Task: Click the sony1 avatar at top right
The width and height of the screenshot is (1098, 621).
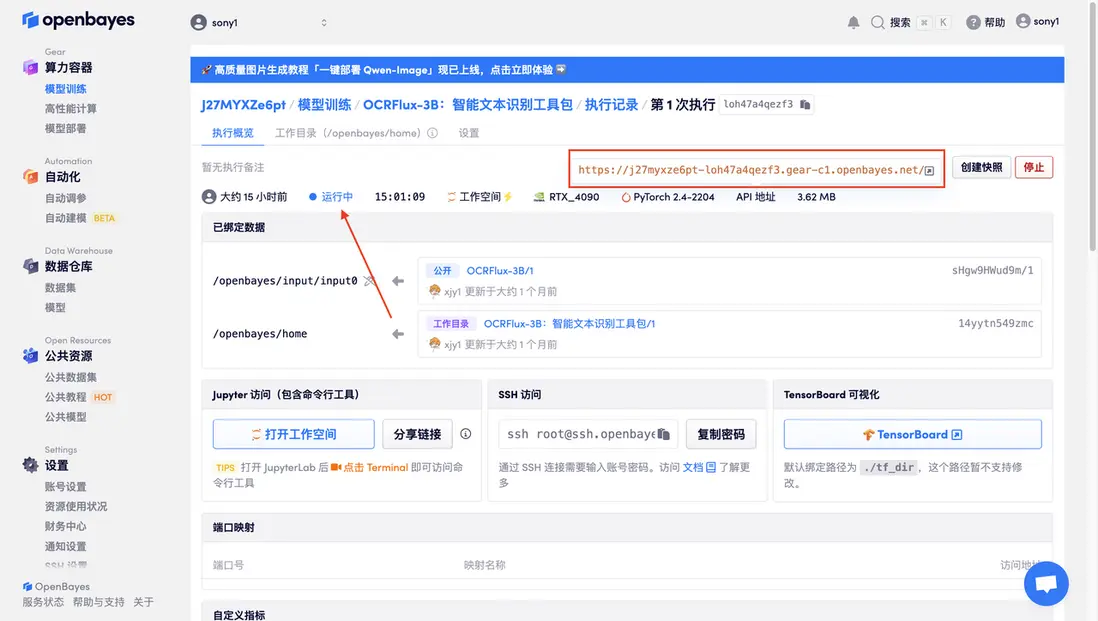Action: click(x=1023, y=21)
